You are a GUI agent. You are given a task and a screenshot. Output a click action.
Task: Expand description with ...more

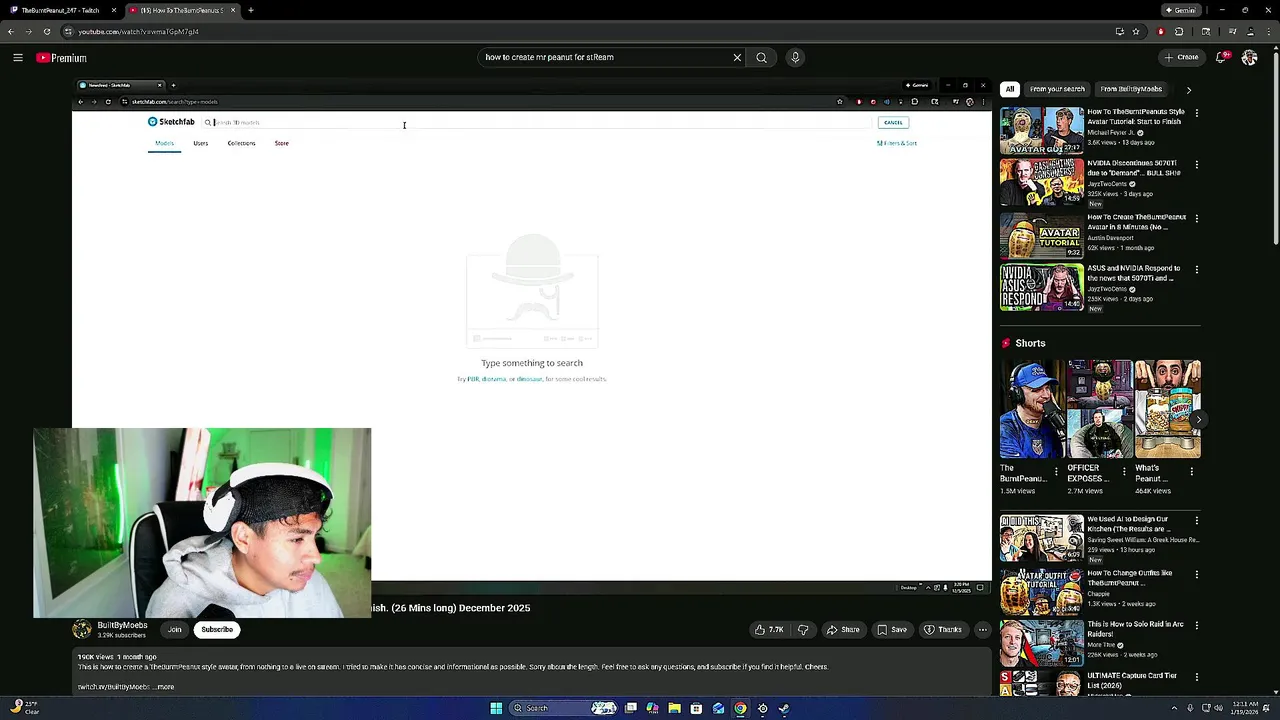point(165,687)
